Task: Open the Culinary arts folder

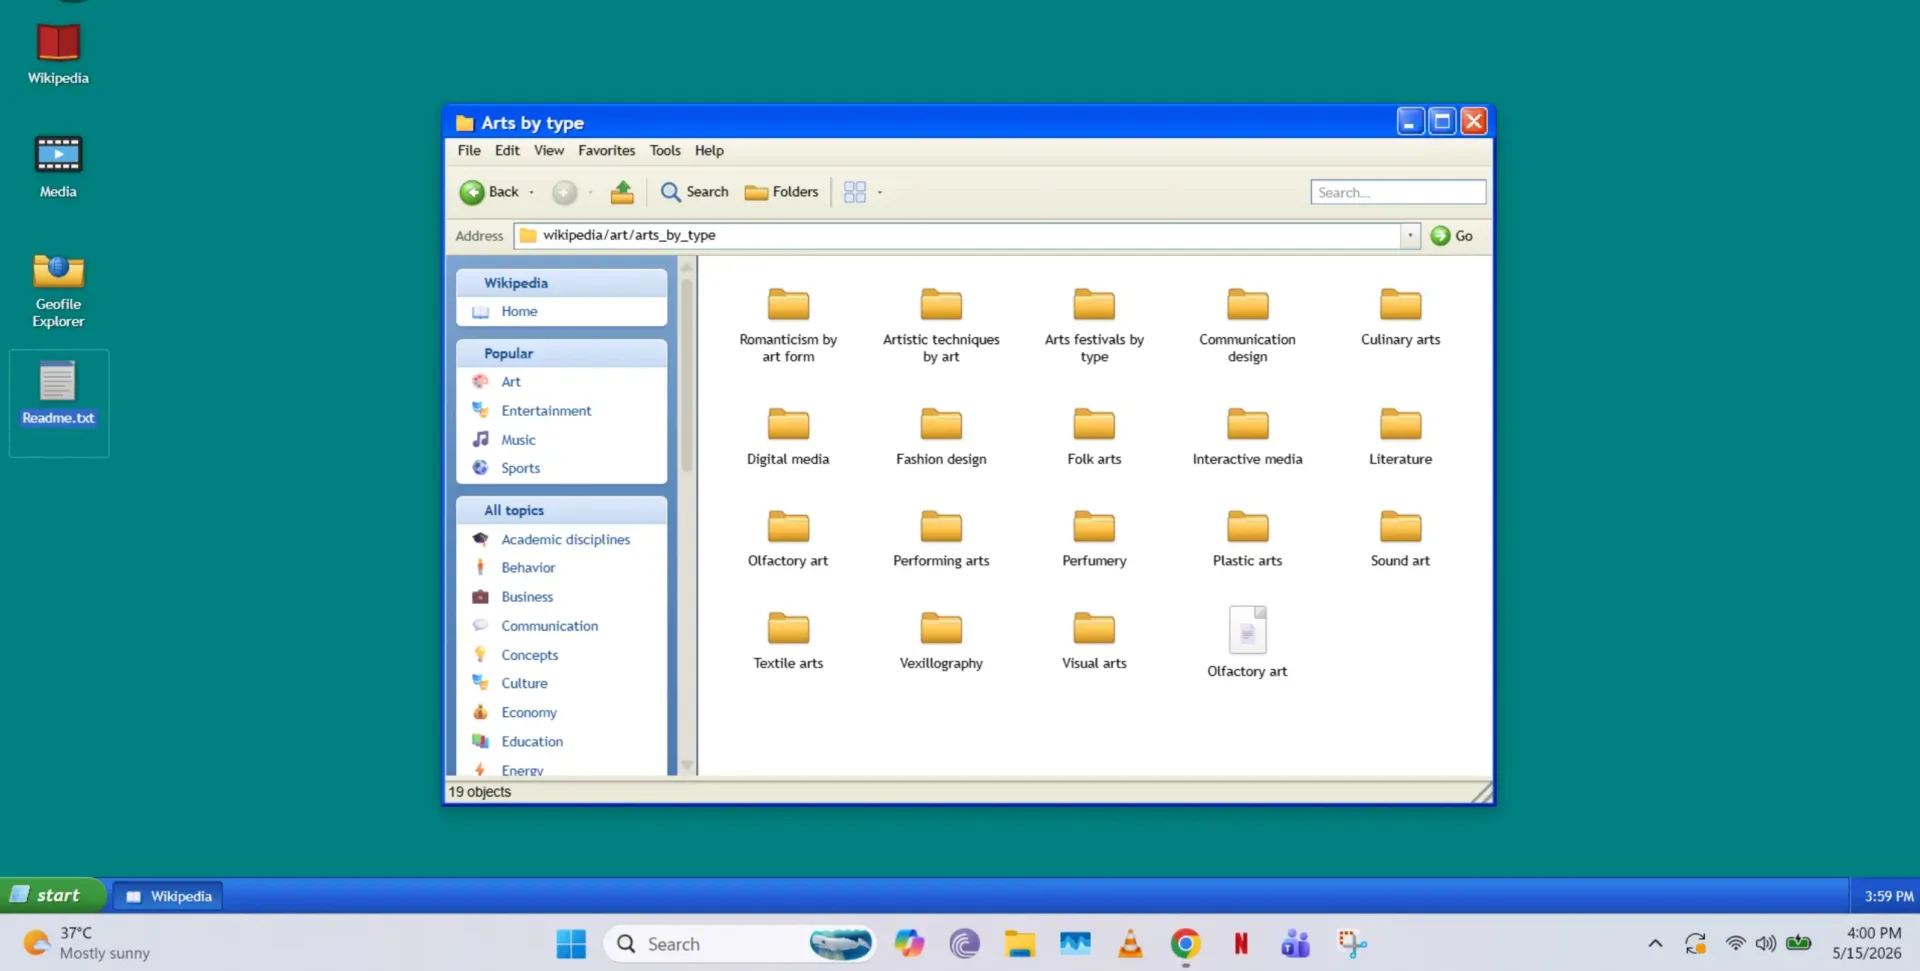Action: pos(1400,318)
